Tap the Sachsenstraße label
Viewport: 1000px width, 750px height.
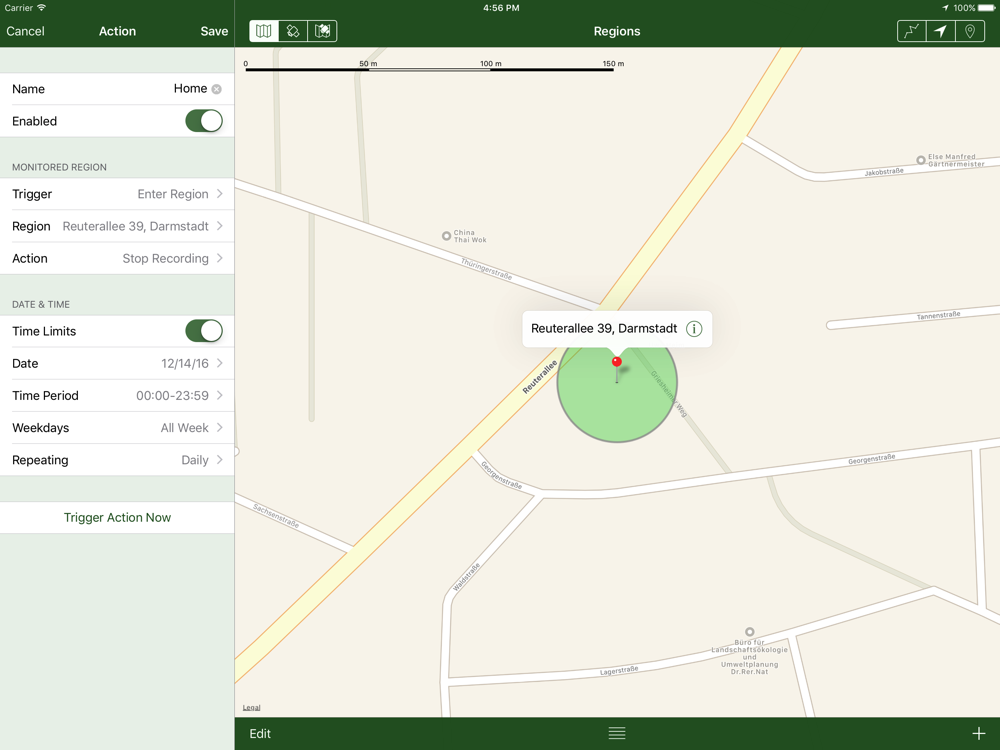(276, 515)
